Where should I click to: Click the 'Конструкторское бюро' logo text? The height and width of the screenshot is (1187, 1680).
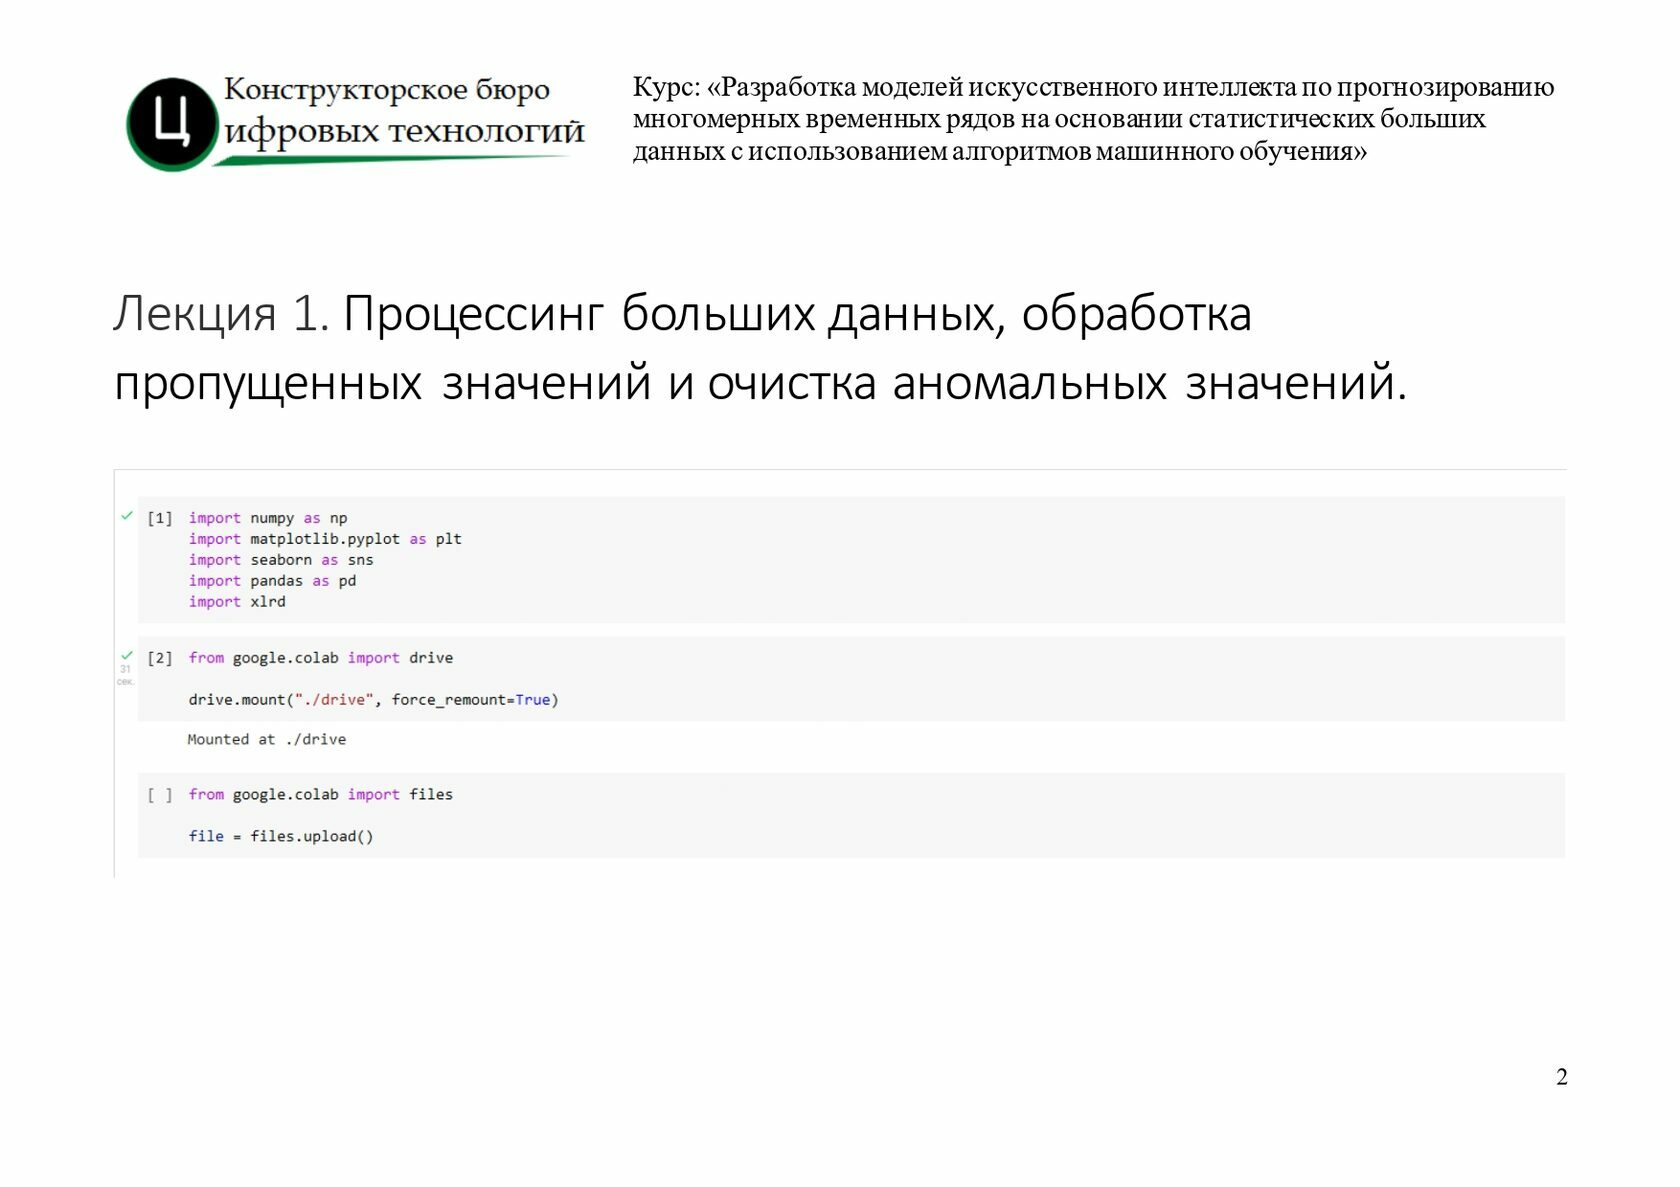[x=387, y=89]
